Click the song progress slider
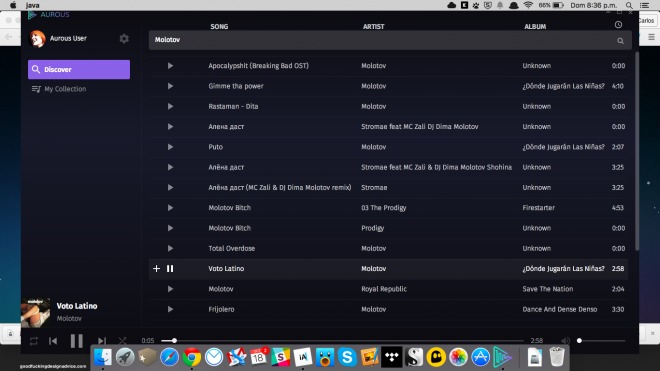The height and width of the screenshot is (371, 660). pyautogui.click(x=342, y=341)
